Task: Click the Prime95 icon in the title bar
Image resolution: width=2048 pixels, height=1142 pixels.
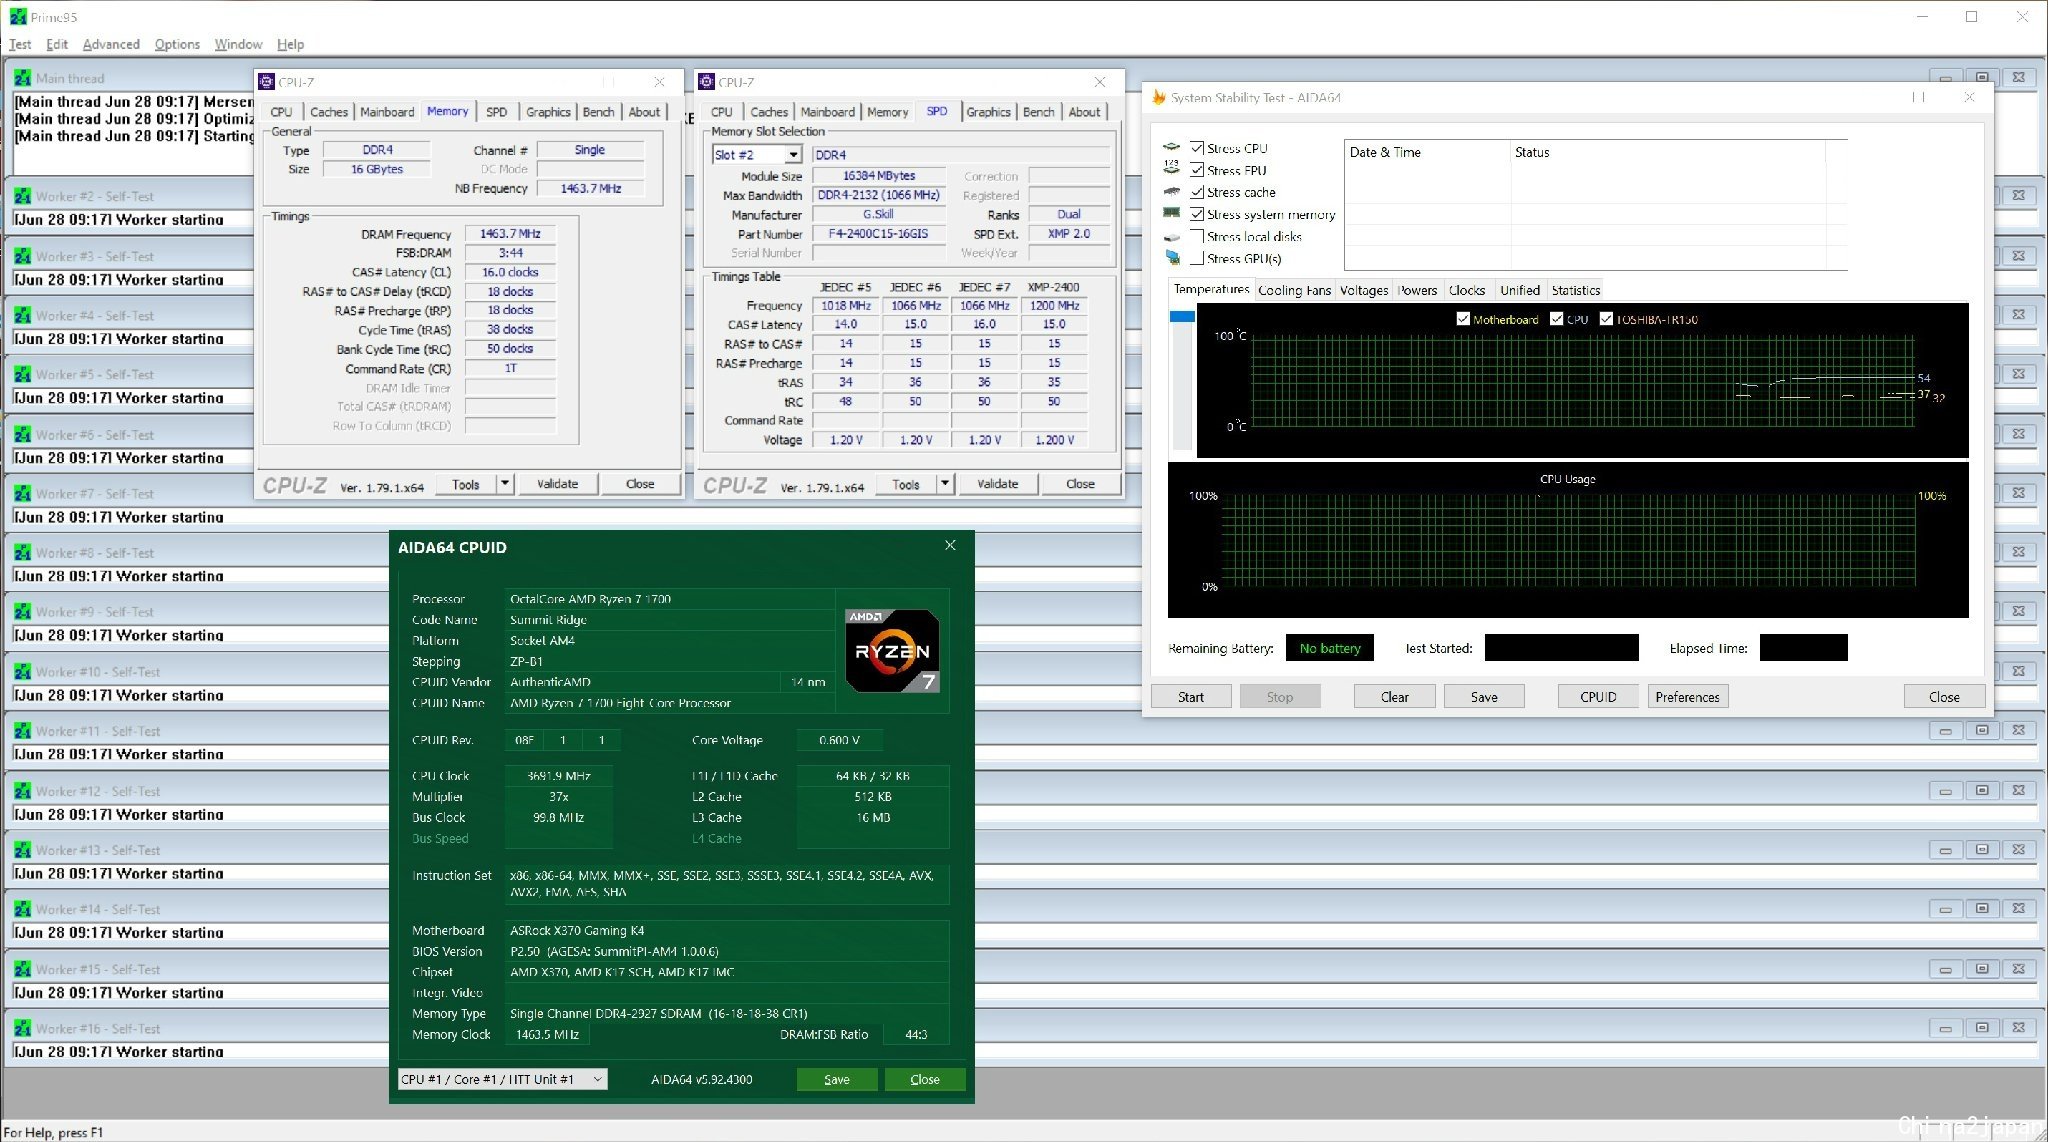Action: (18, 17)
